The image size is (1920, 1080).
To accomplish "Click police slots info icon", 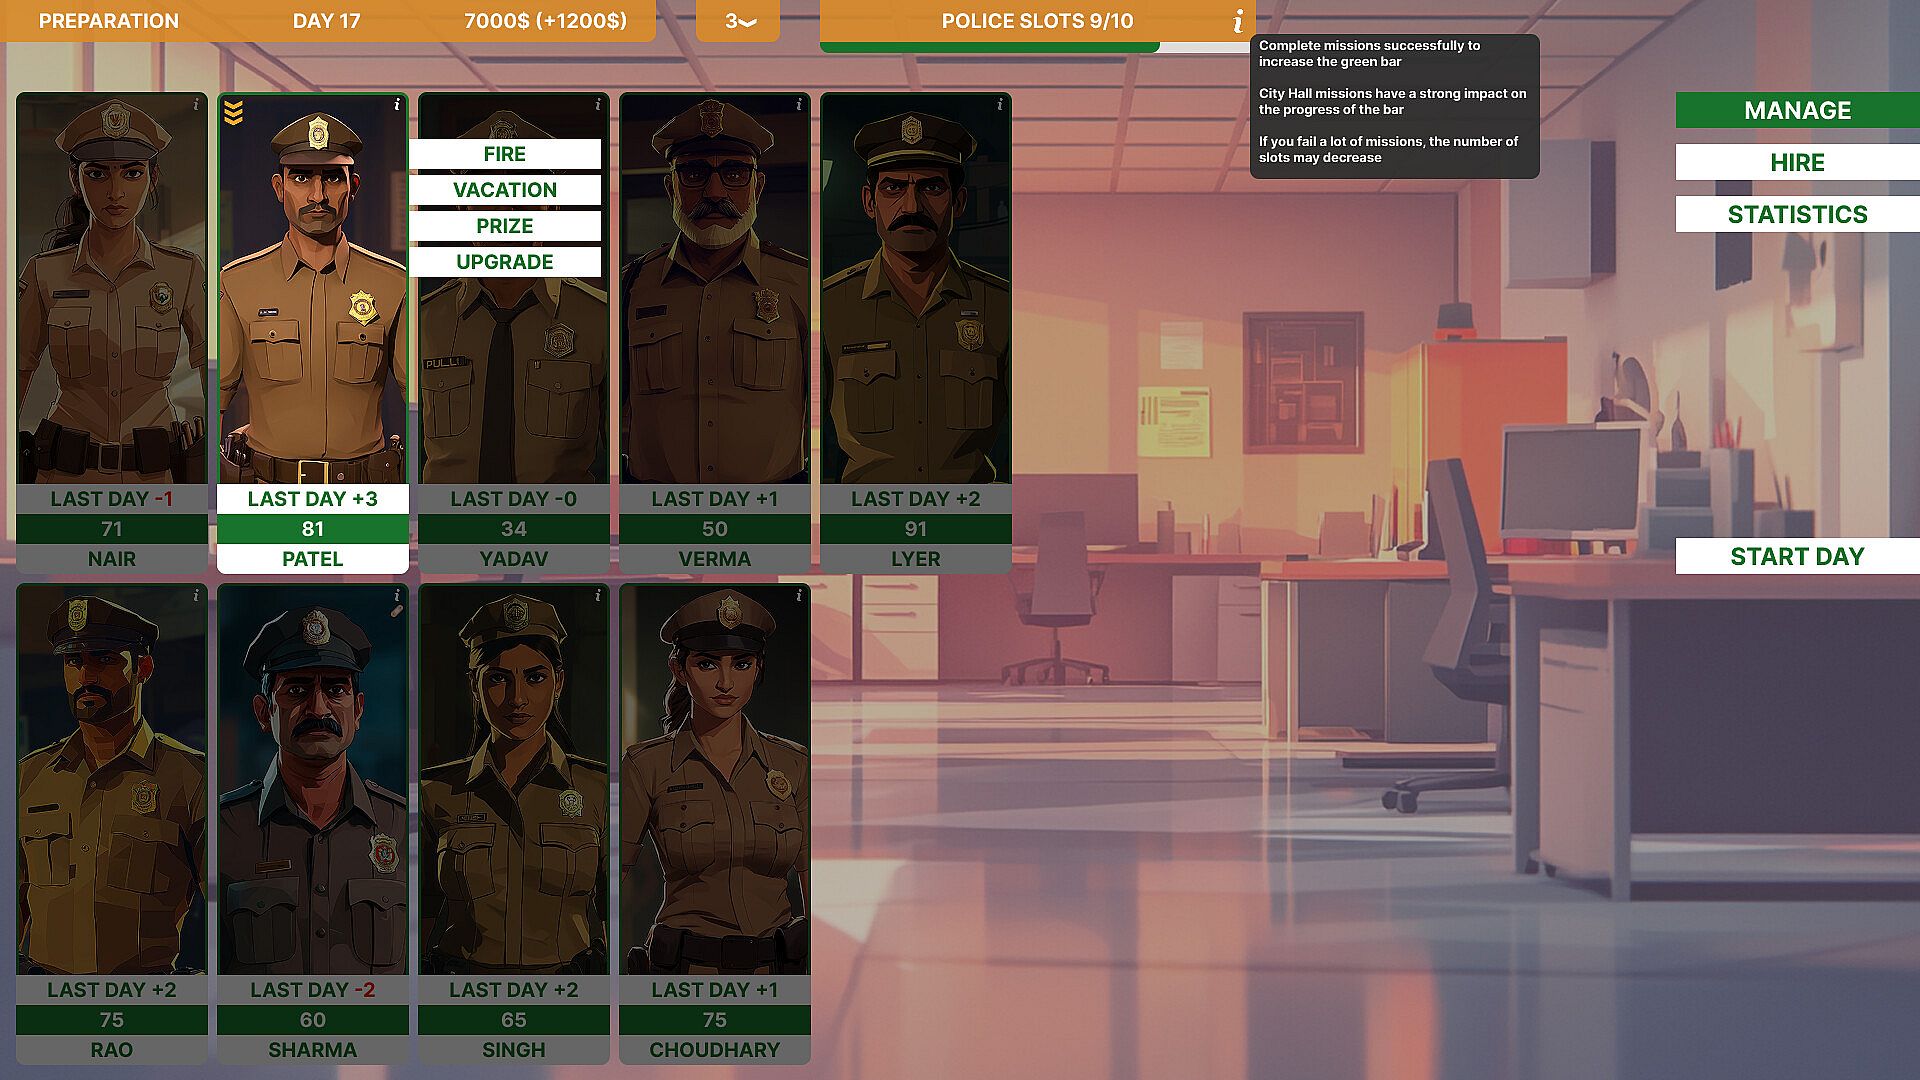I will 1238,21.
